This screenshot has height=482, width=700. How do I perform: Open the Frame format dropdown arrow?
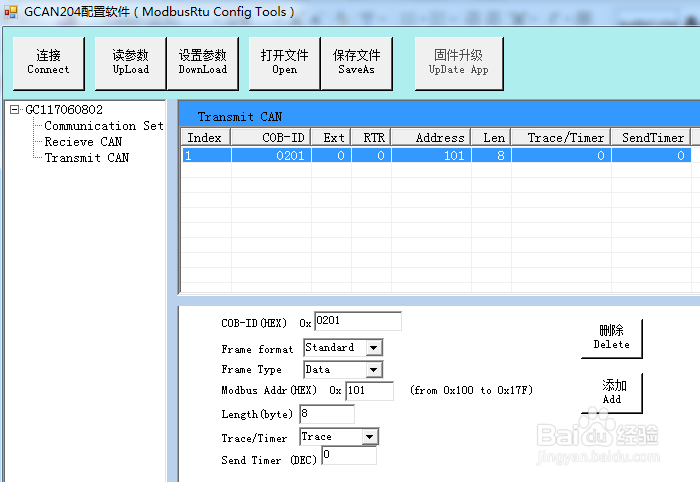pos(374,347)
